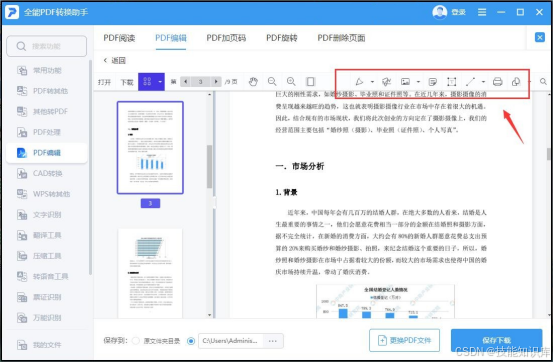Screen dimensions: 554x363
Task: Click the stamp tool icon
Action: 516,82
